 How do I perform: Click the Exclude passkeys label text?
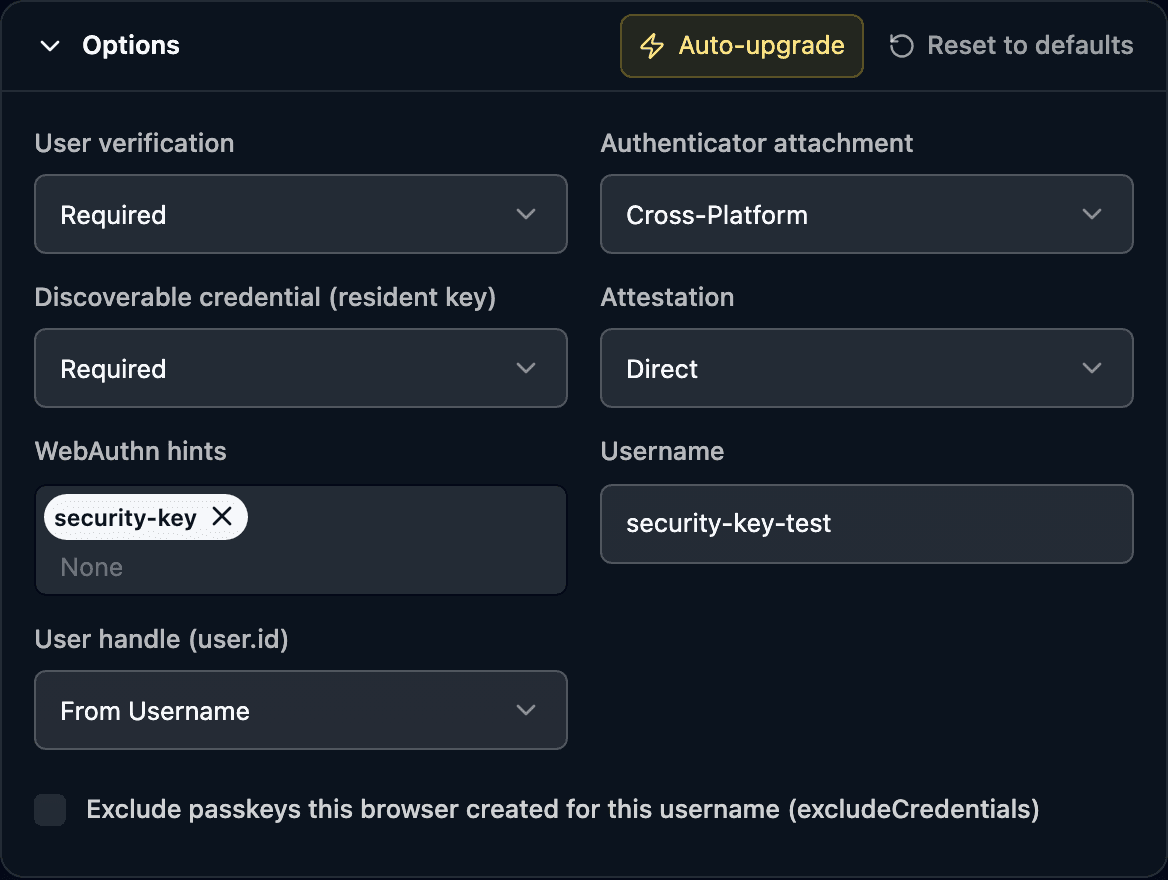[562, 810]
